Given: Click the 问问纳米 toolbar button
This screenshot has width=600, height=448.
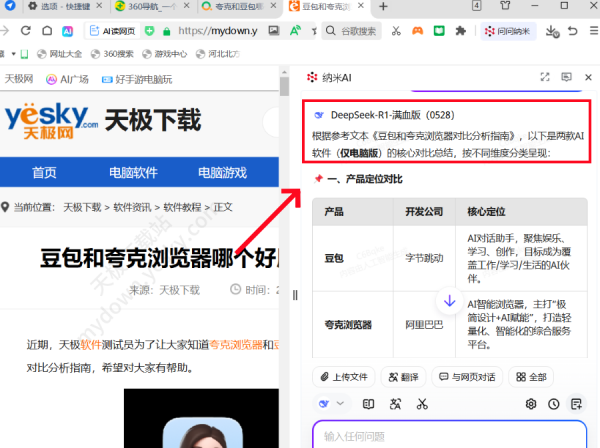Looking at the screenshot, I should pos(509,32).
